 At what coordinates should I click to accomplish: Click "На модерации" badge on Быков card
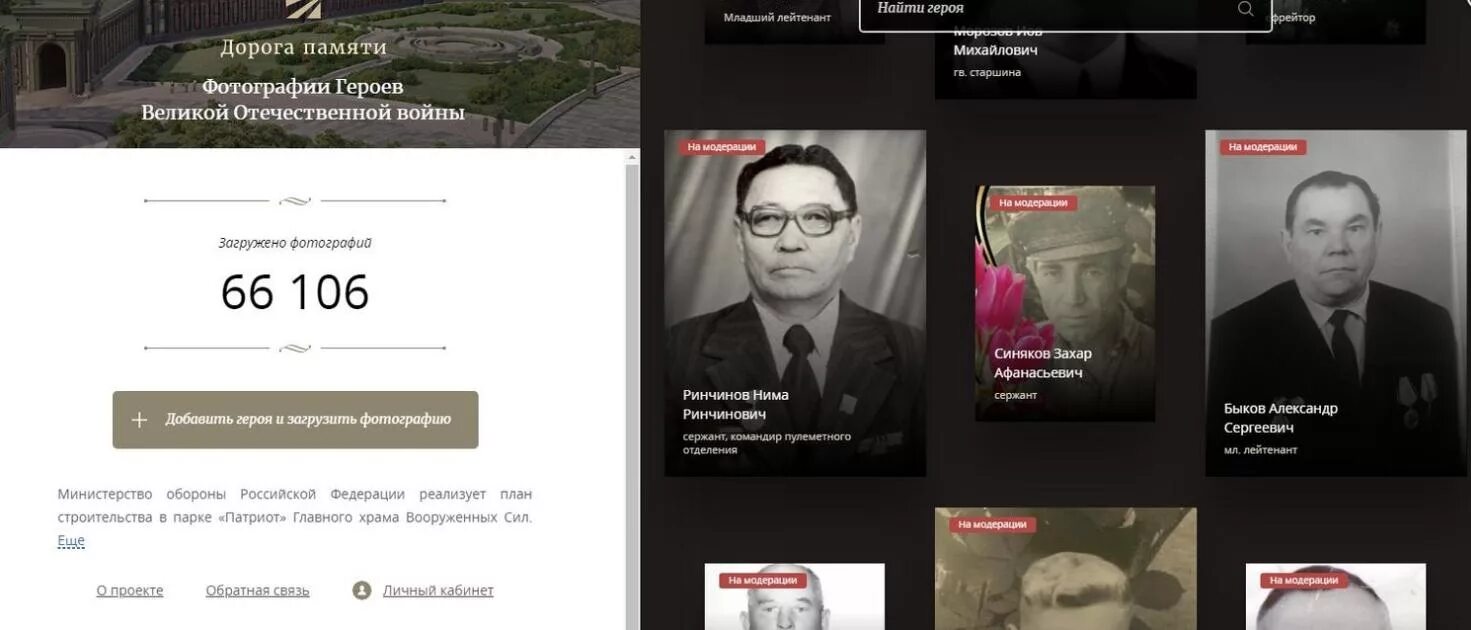pyautogui.click(x=1263, y=147)
